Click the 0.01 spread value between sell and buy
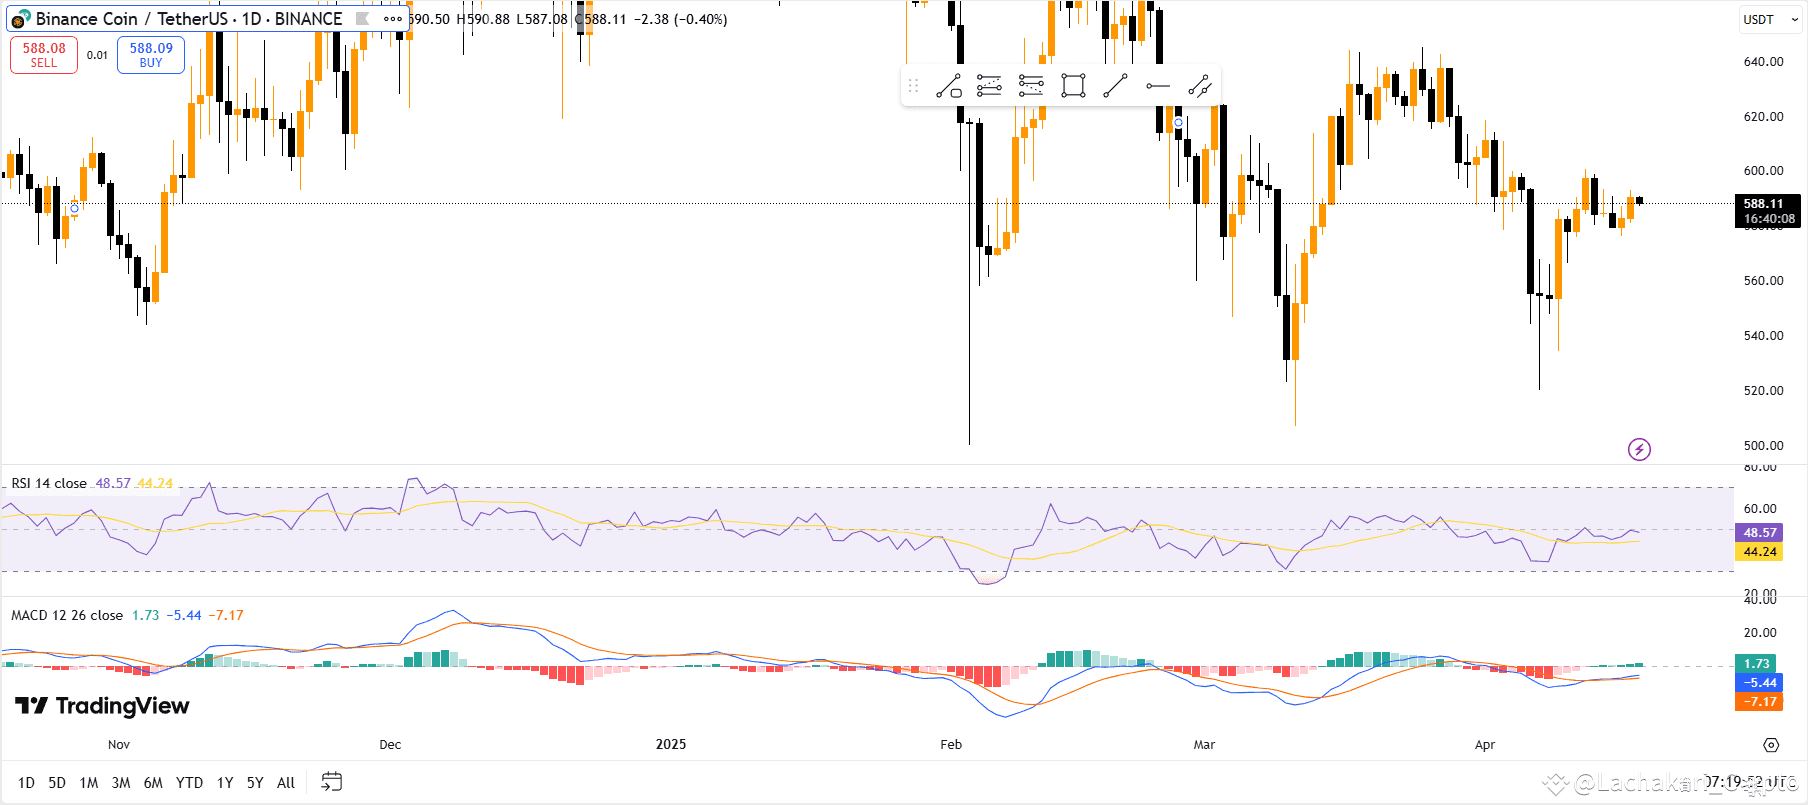 (97, 55)
